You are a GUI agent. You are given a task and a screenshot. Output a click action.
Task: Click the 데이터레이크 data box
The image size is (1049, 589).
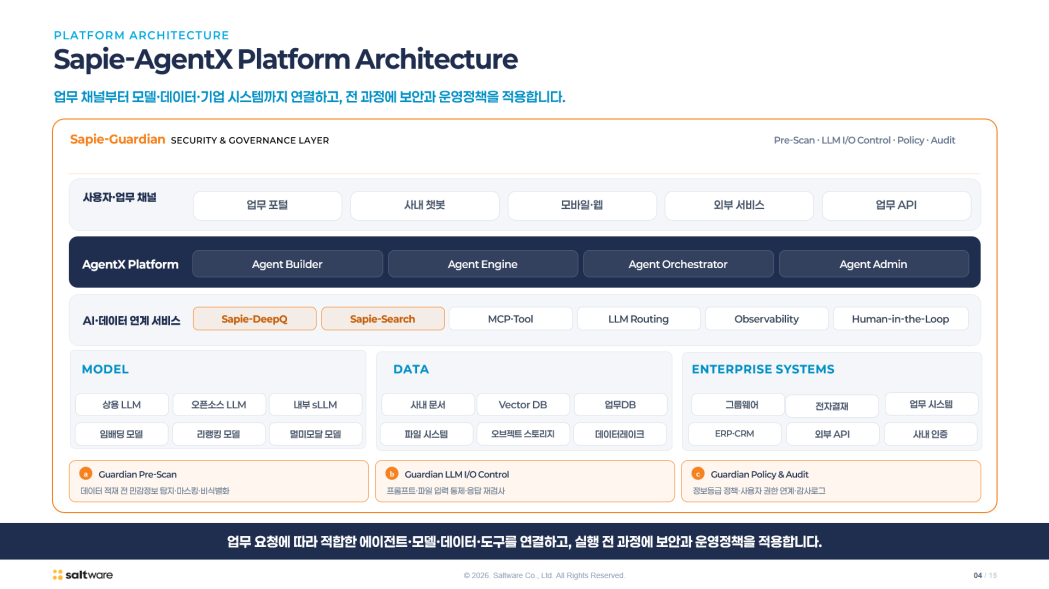pos(620,434)
